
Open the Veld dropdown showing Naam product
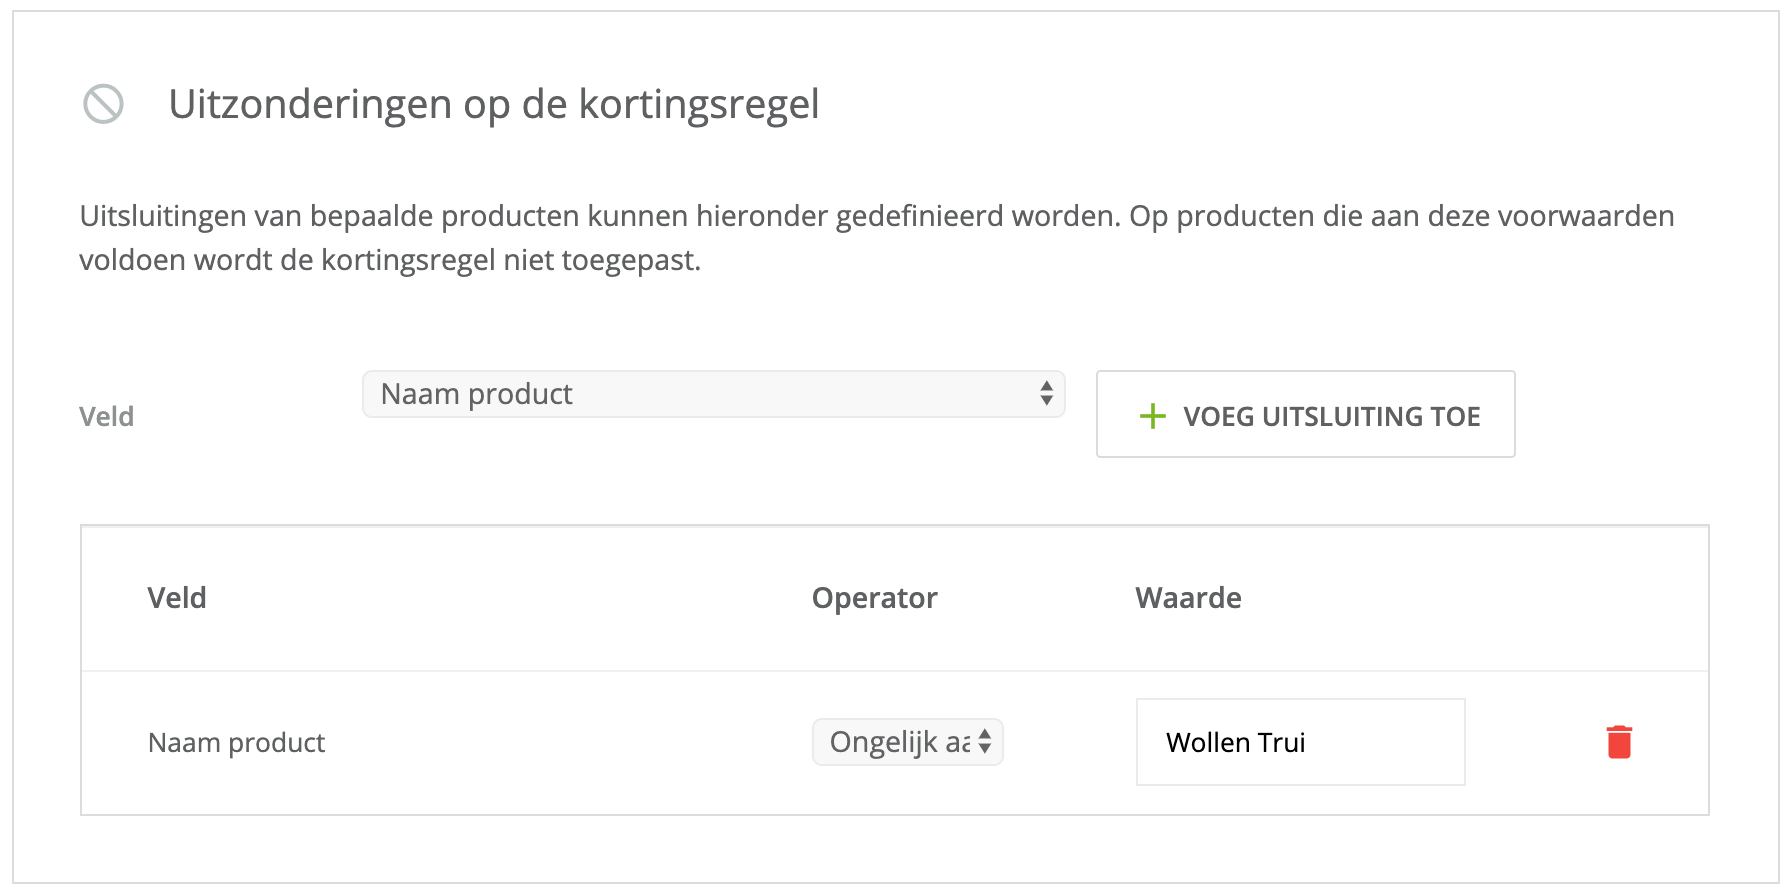point(713,394)
